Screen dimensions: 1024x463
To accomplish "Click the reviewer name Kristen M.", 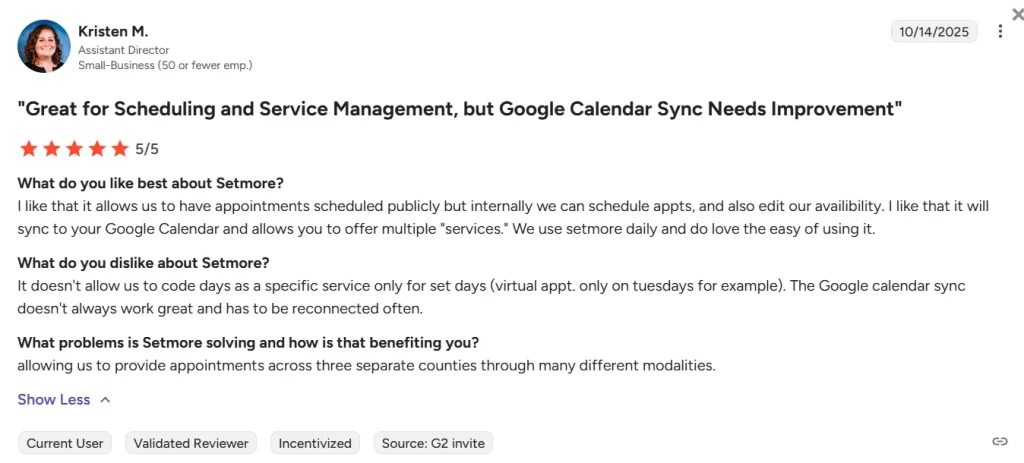I will (113, 32).
